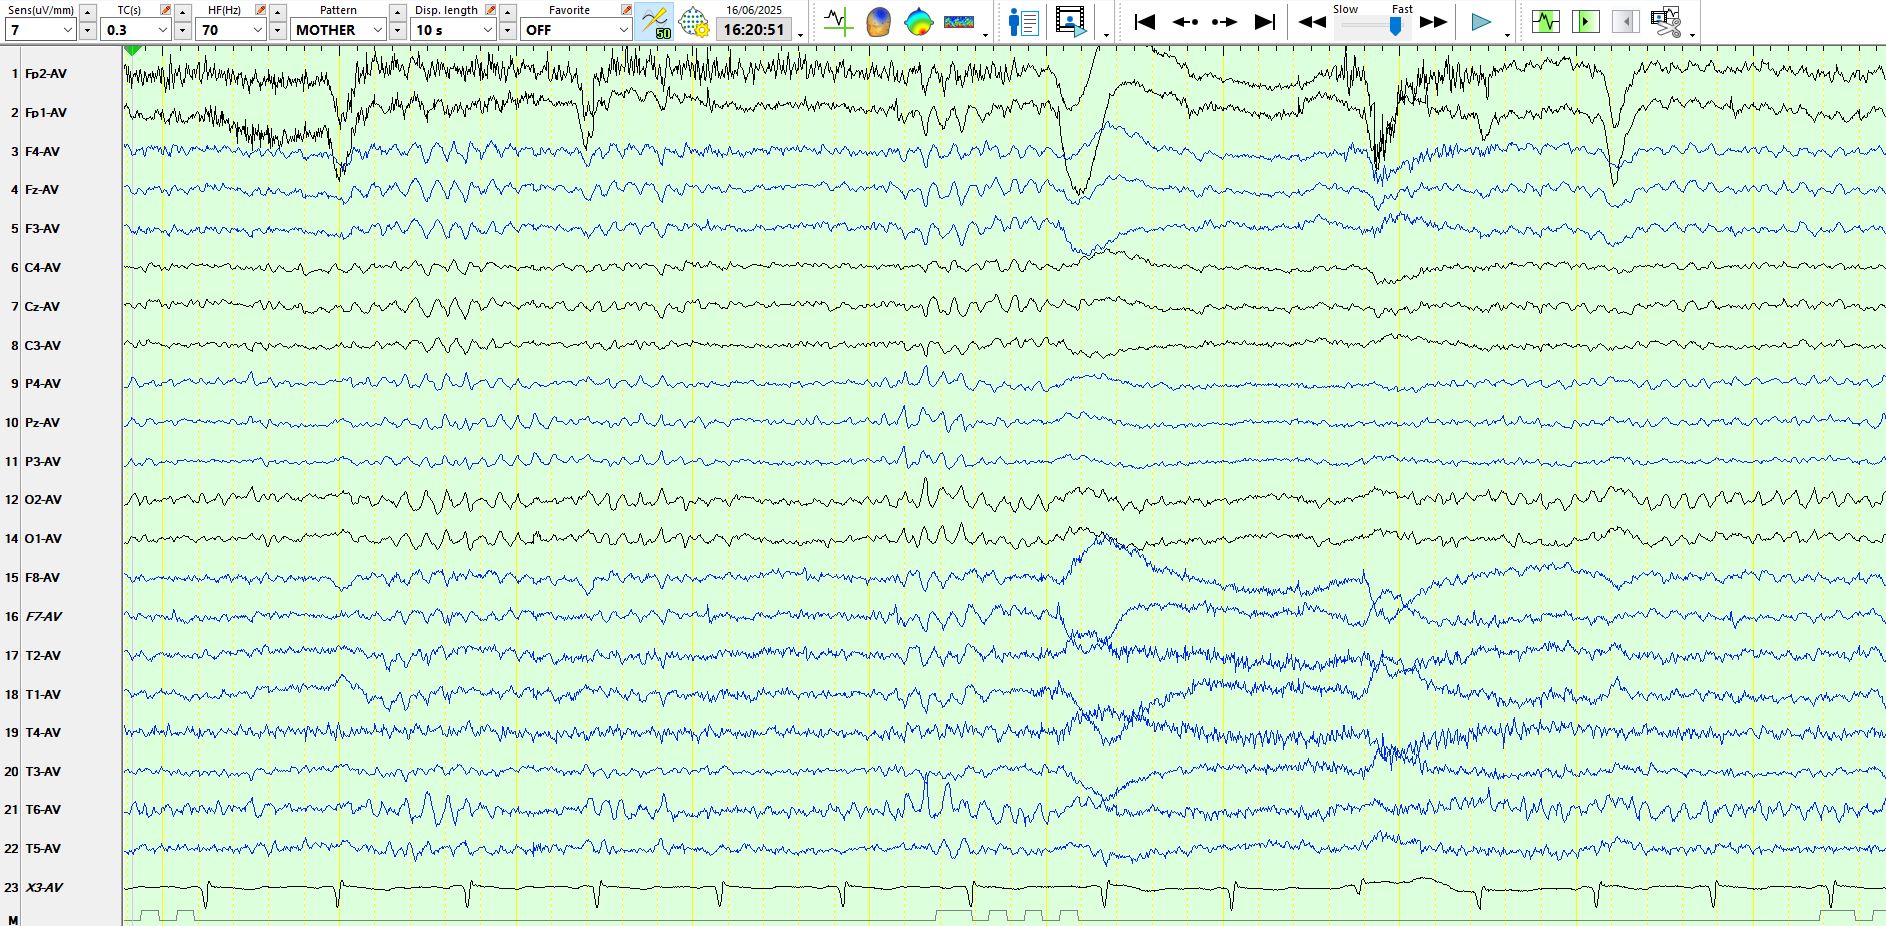This screenshot has height=926, width=1886.
Task: Jump to the end of recording
Action: (1265, 22)
